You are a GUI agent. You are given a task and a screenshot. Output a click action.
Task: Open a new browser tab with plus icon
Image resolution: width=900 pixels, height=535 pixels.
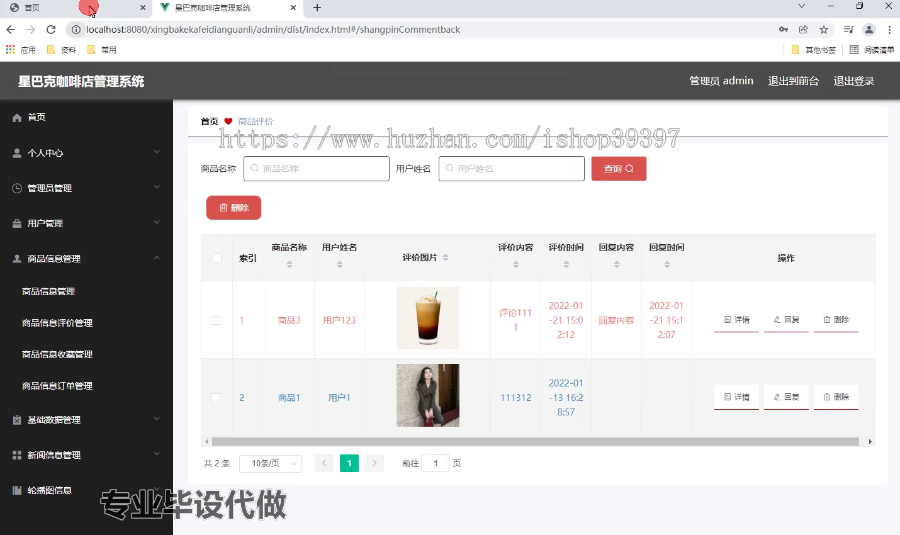coord(317,7)
